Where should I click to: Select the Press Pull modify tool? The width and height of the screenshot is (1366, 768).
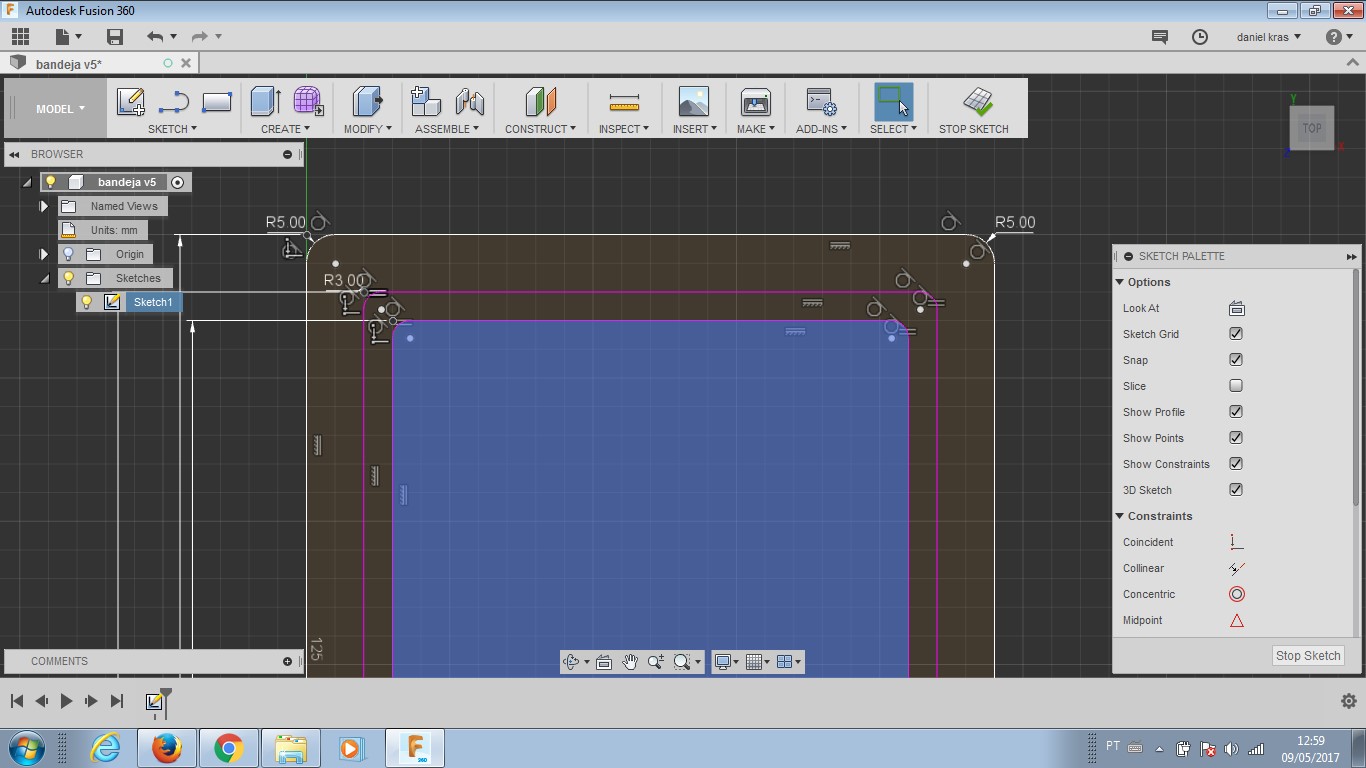[x=368, y=101]
